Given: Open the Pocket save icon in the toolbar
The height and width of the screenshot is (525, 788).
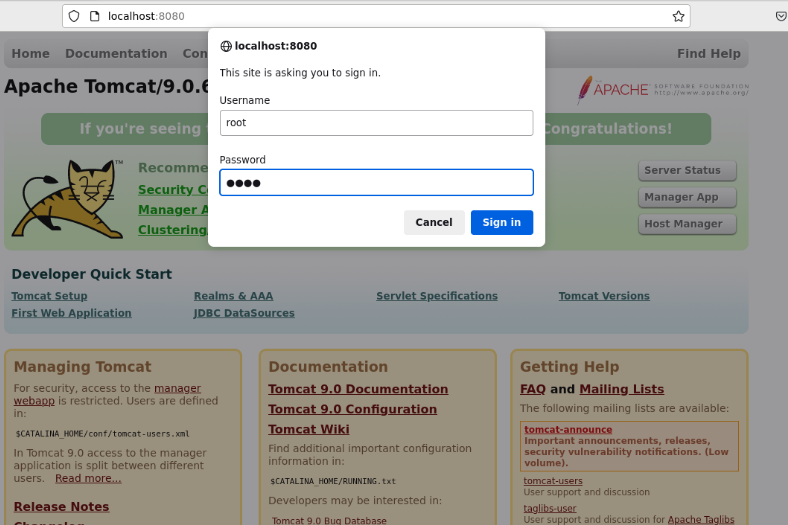Looking at the screenshot, I should point(781,16).
